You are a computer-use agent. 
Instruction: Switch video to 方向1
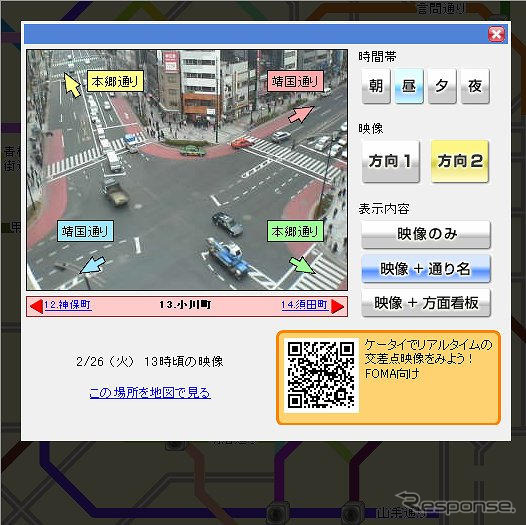coord(391,161)
